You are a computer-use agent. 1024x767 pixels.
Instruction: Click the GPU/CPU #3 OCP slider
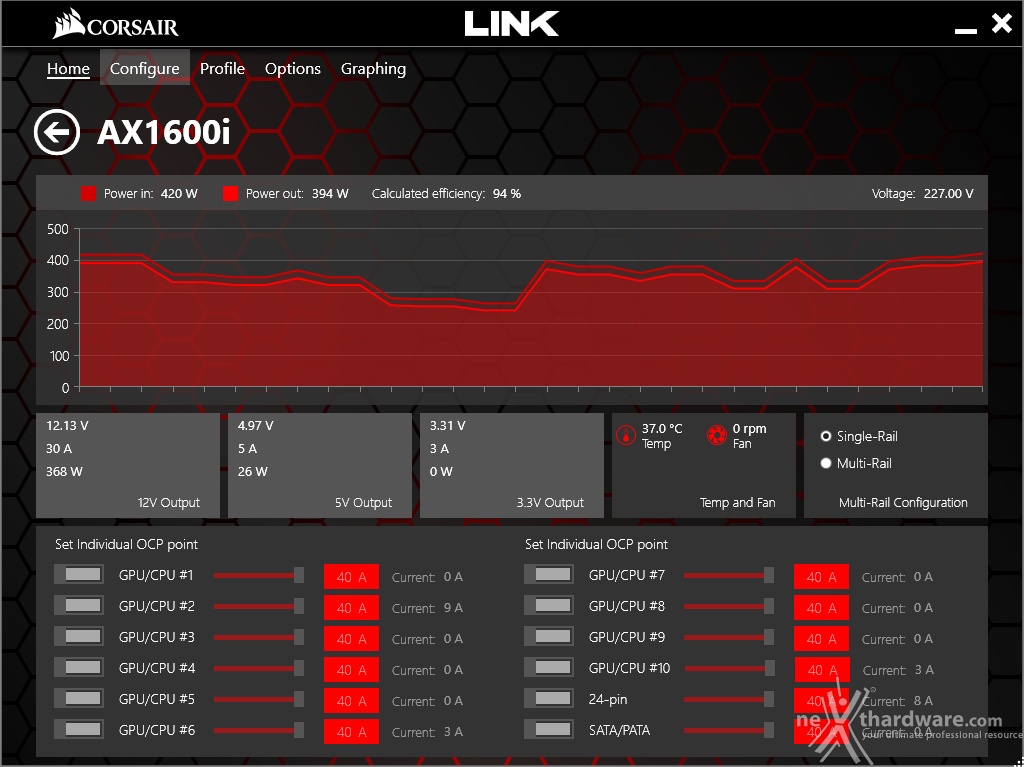[x=259, y=637]
